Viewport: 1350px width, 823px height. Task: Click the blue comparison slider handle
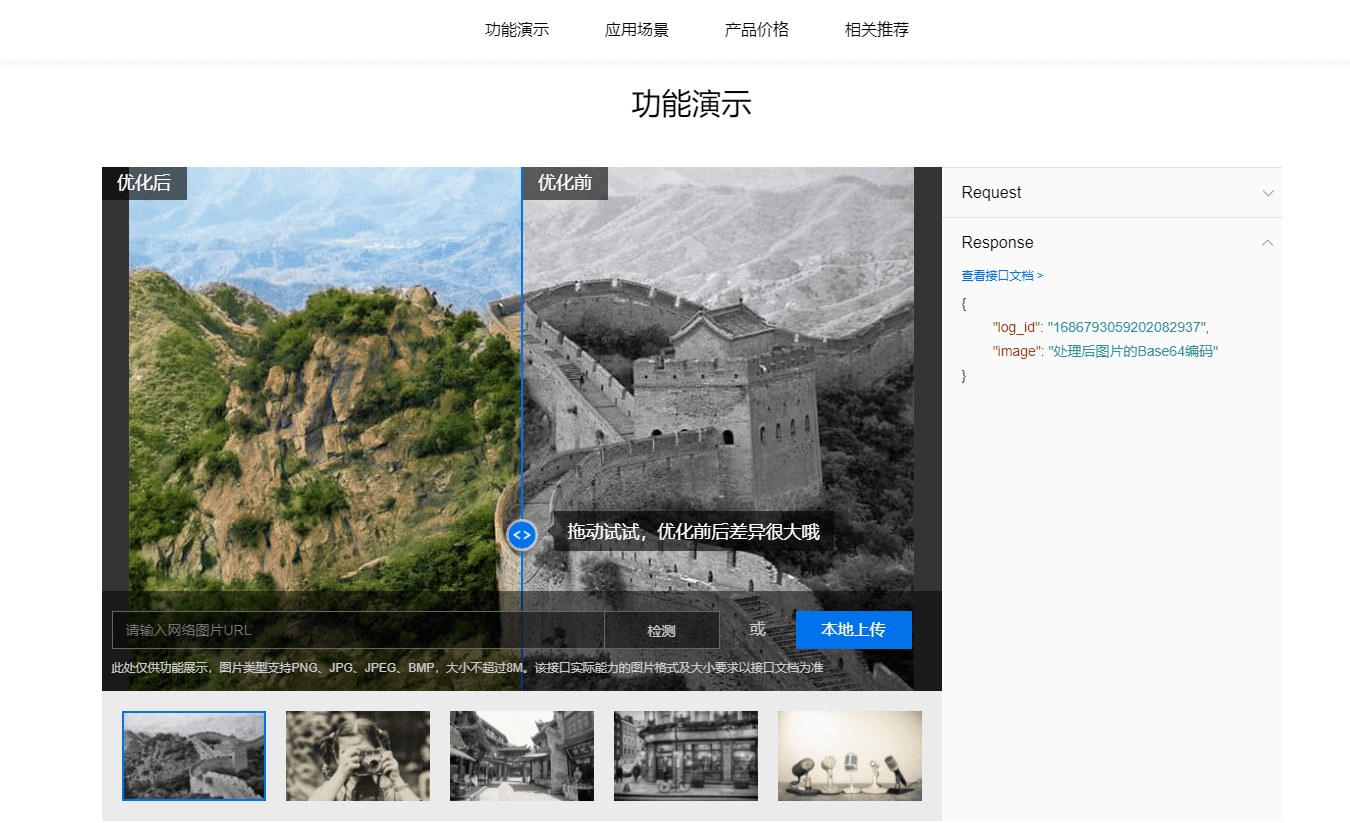tap(521, 534)
